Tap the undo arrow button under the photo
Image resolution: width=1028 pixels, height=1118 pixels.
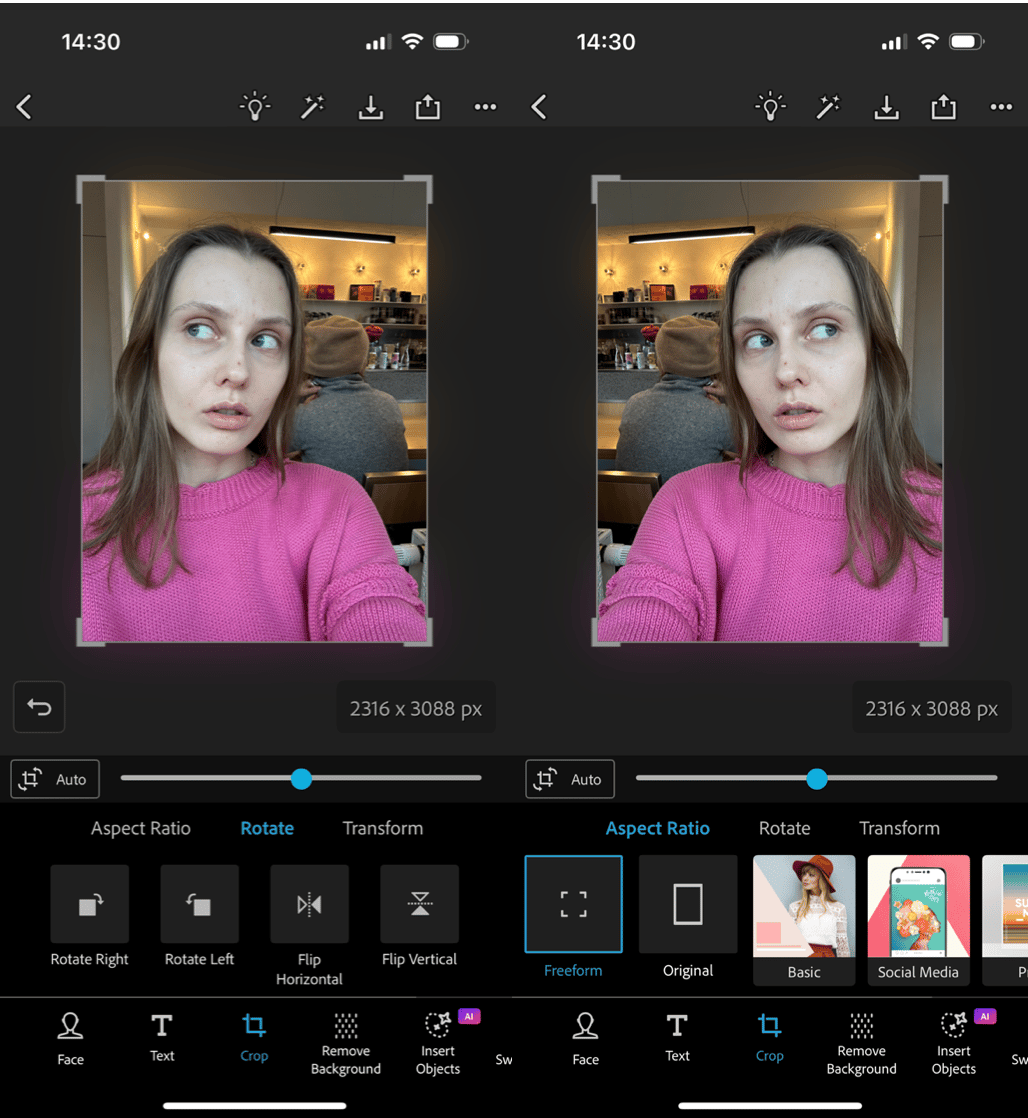click(x=39, y=708)
